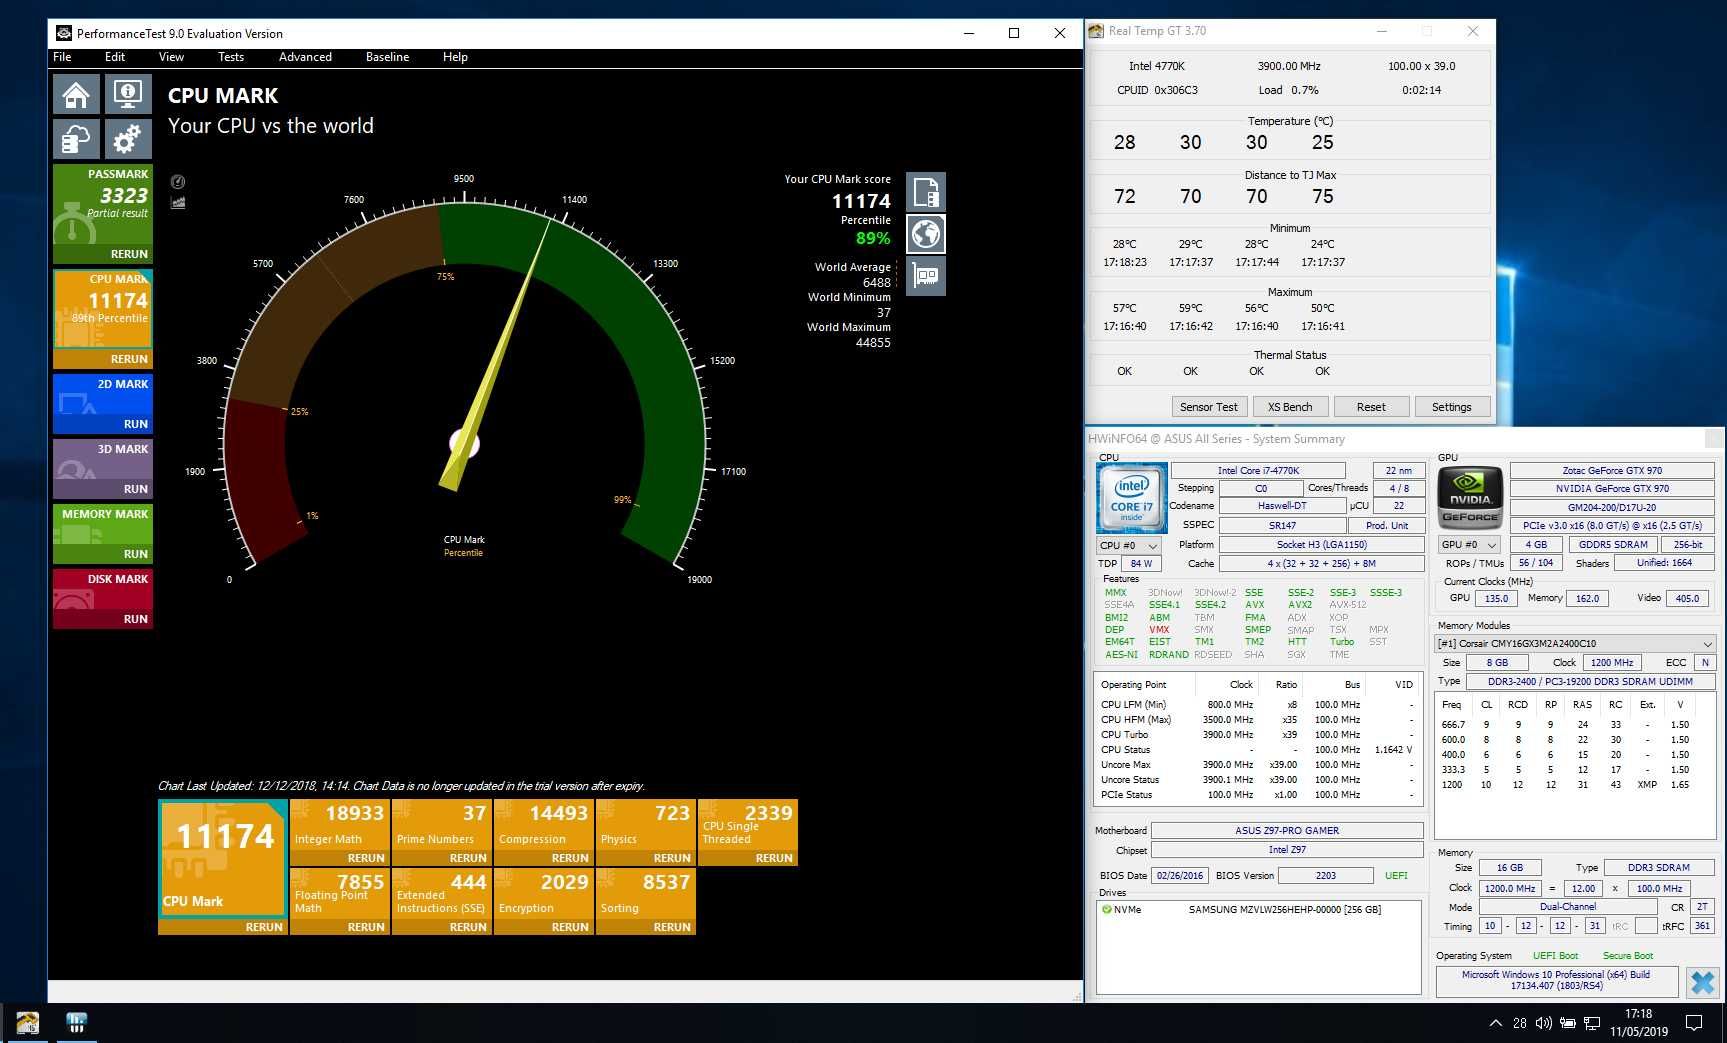Open the Edit menu
This screenshot has height=1043, width=1727.
pyautogui.click(x=115, y=57)
